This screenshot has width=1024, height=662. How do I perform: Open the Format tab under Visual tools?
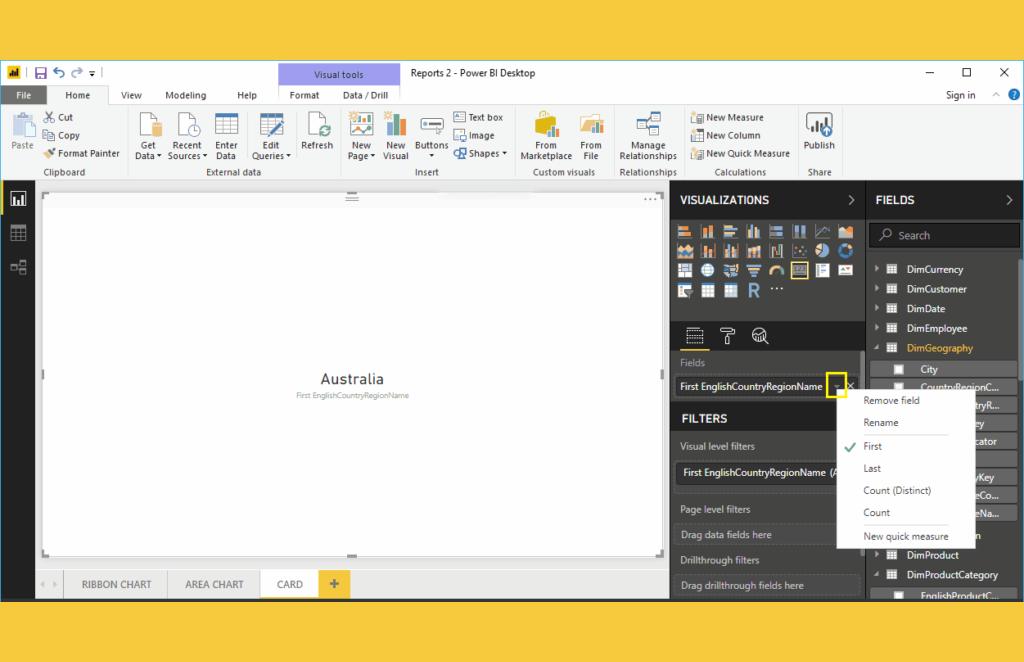(304, 95)
